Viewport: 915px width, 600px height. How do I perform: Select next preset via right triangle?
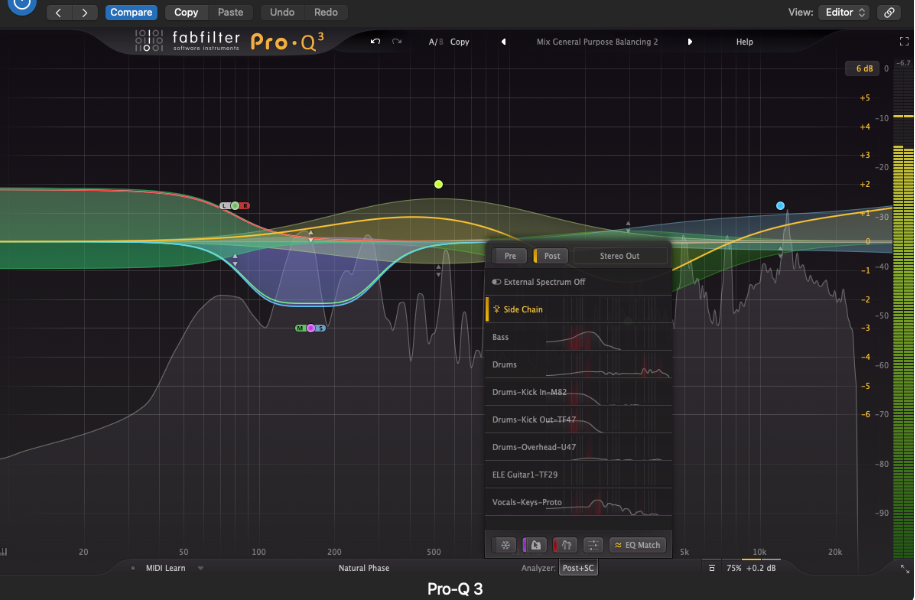(x=690, y=42)
